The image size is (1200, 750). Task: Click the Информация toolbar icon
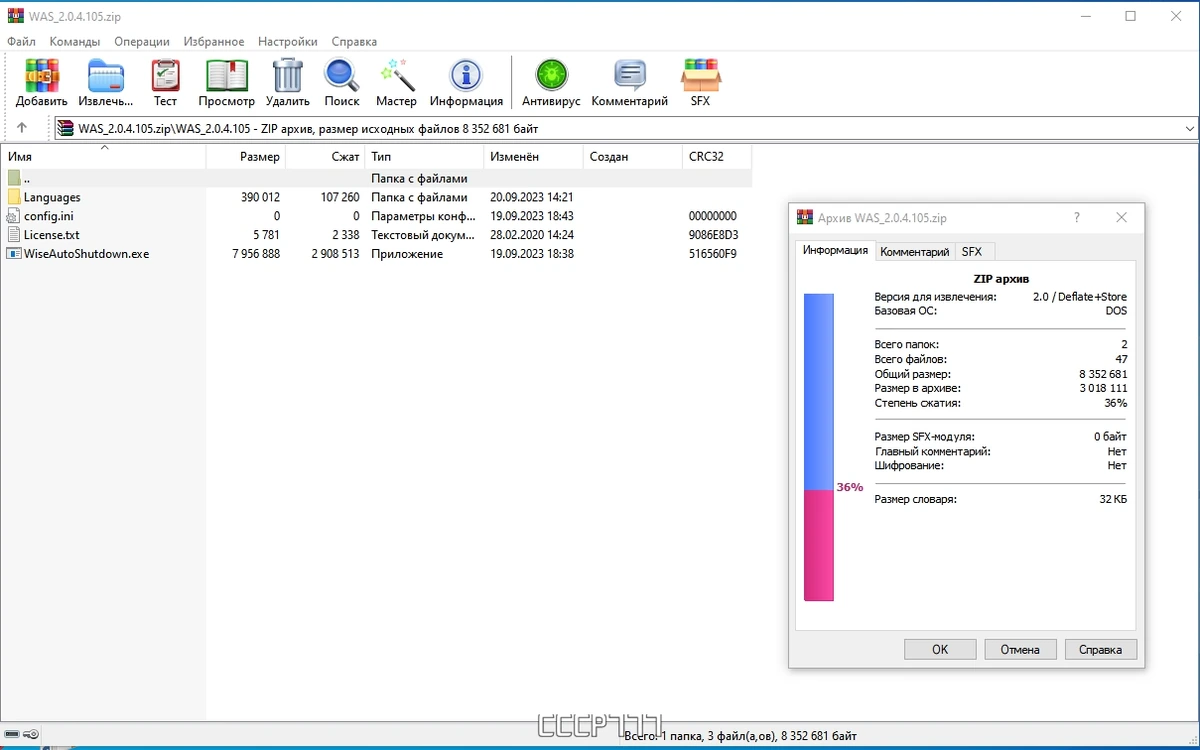coord(466,75)
